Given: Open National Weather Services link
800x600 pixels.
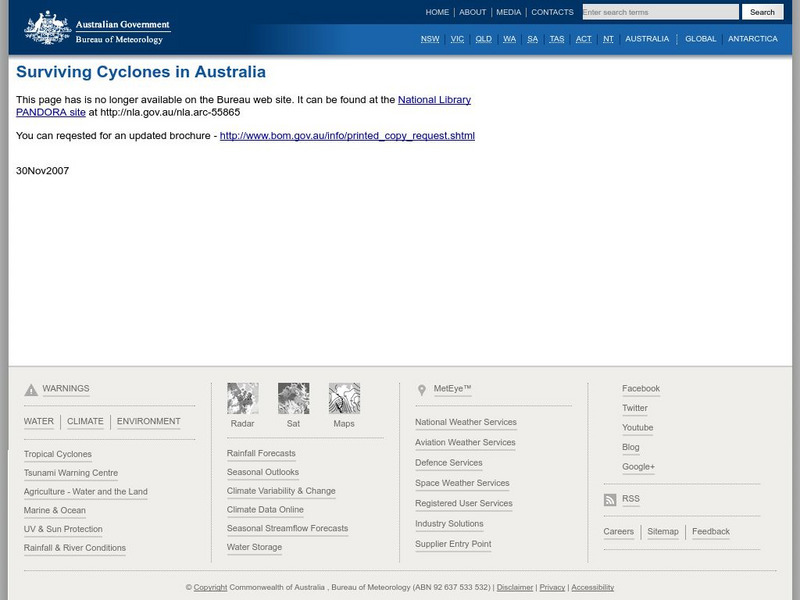Looking at the screenshot, I should click(x=466, y=422).
